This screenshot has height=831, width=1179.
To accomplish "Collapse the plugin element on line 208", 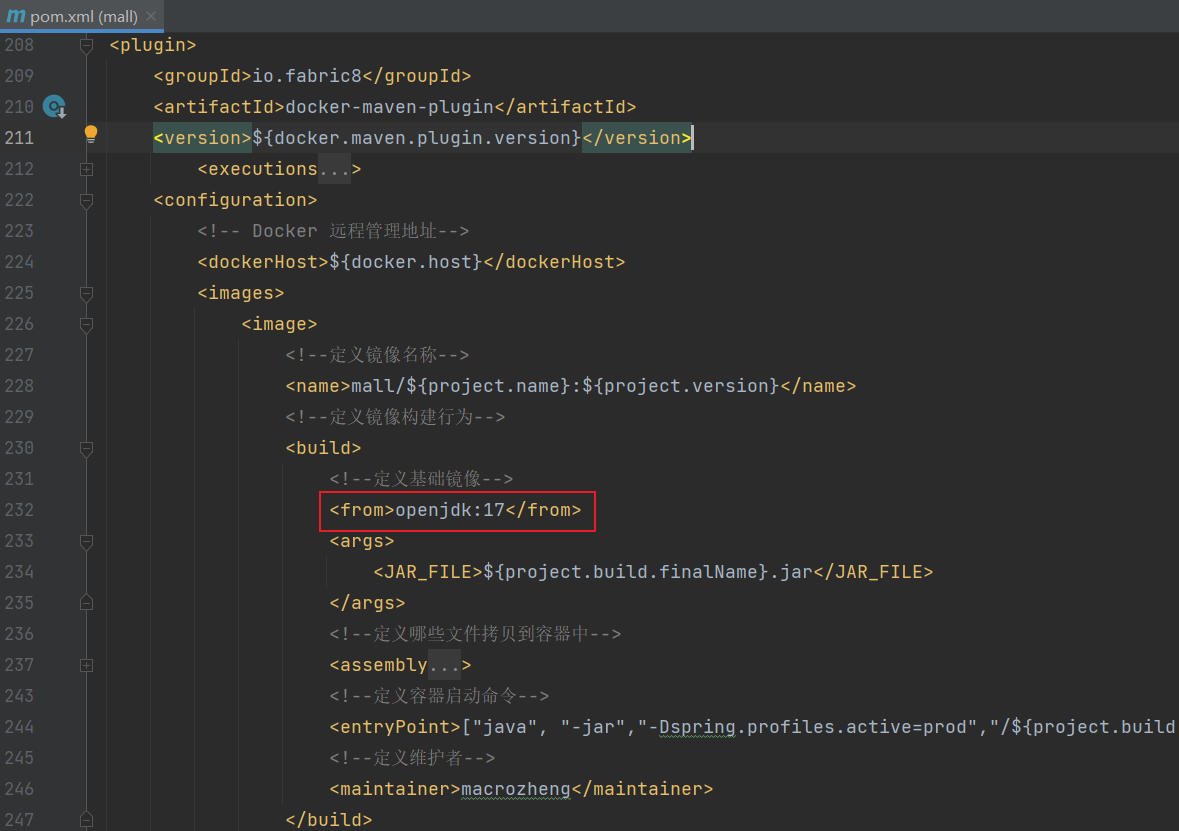I will (87, 45).
